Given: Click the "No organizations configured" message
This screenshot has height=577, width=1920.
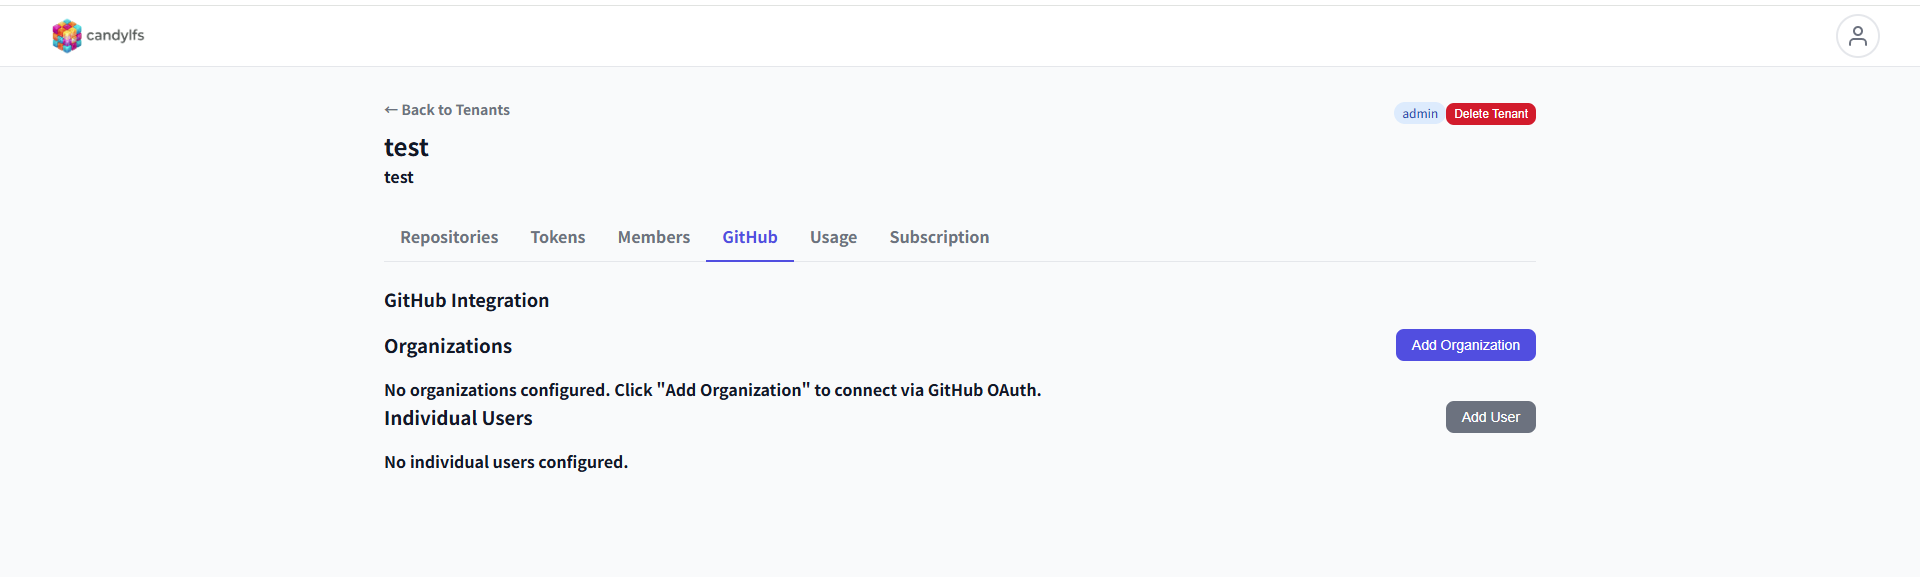Looking at the screenshot, I should [x=712, y=390].
